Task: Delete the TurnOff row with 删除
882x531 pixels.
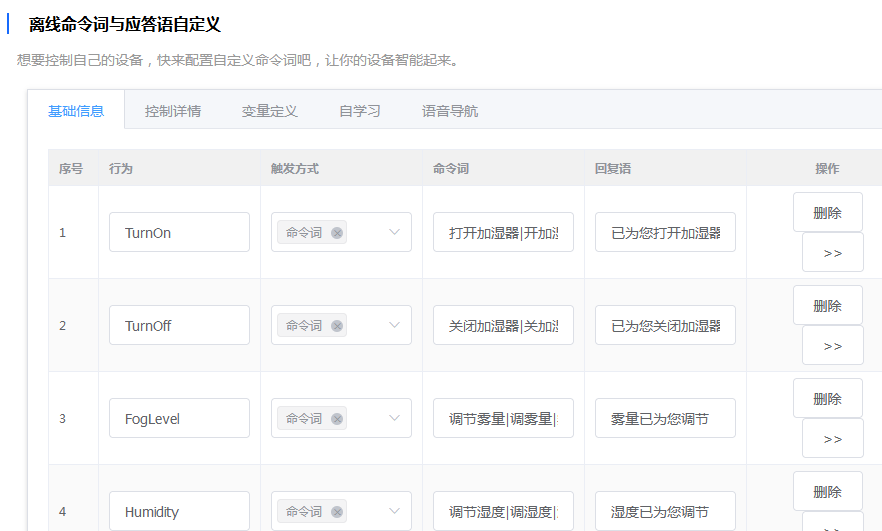Action: coord(827,305)
